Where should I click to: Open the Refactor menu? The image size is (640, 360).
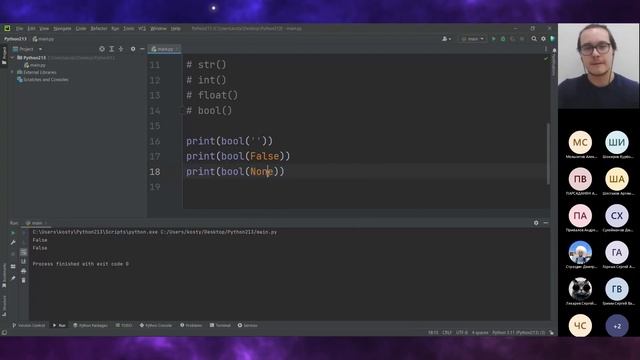pyautogui.click(x=99, y=29)
